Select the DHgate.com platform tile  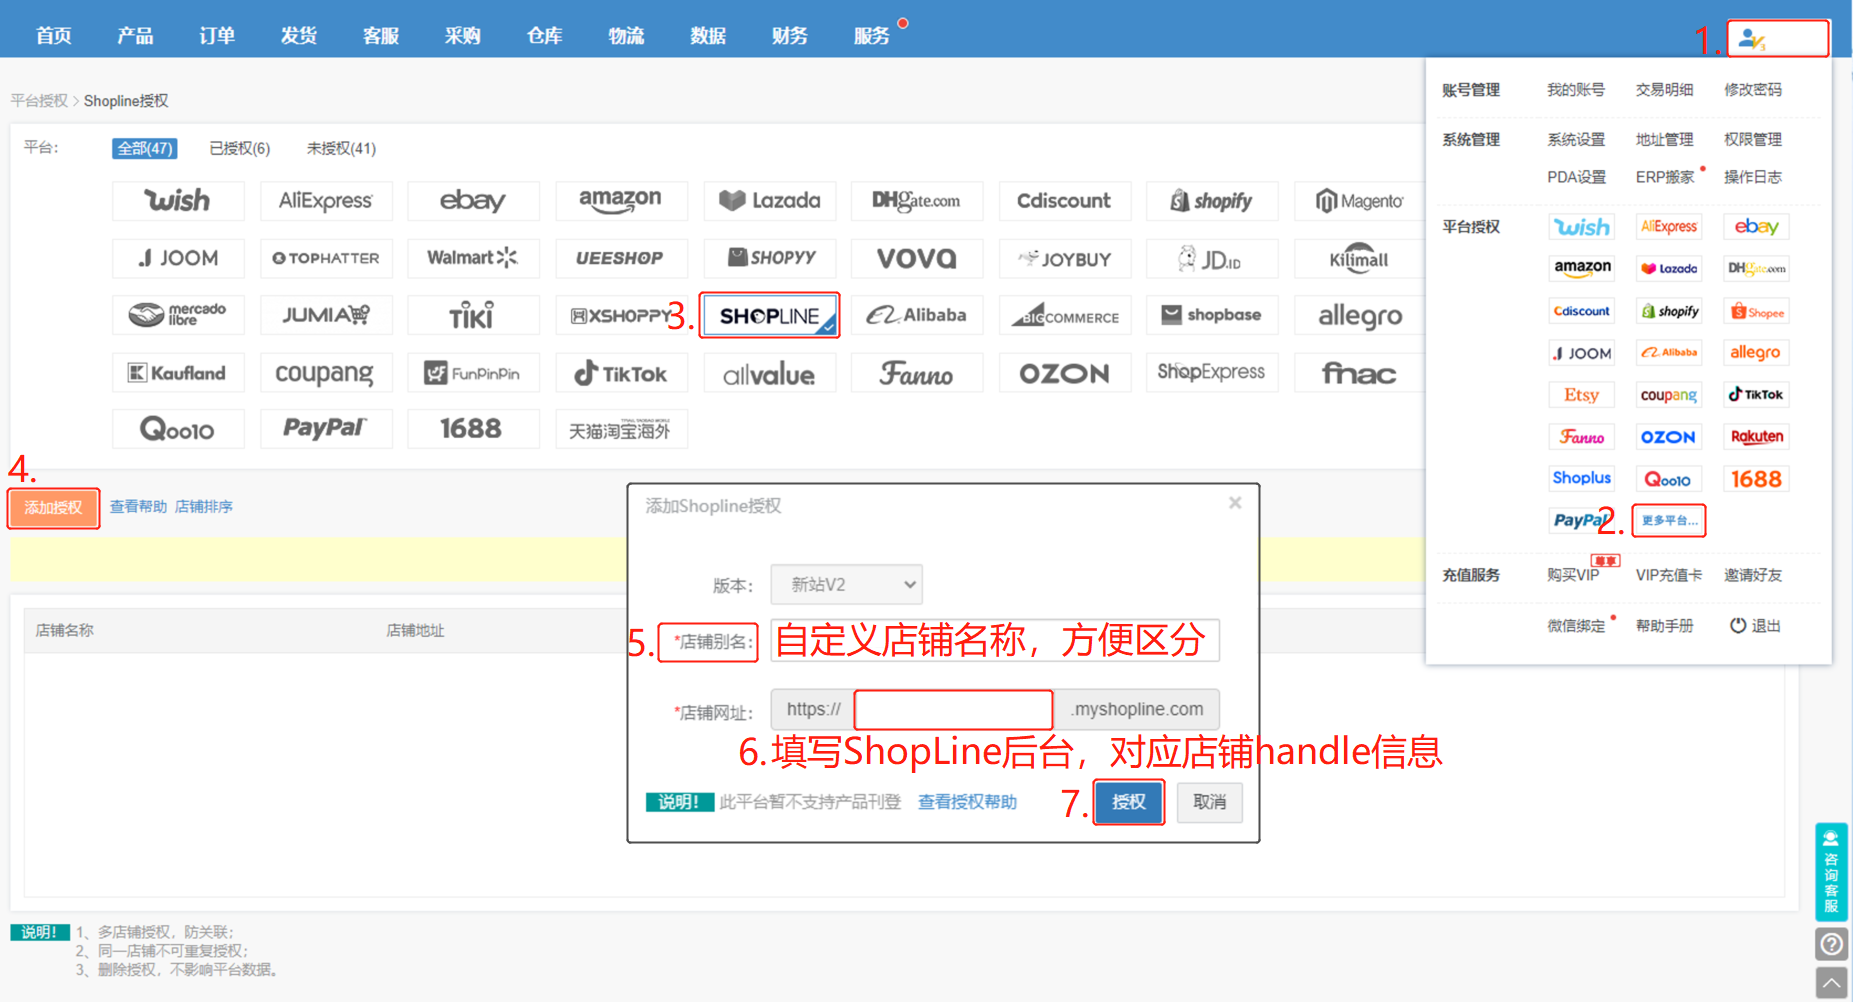[x=917, y=201]
